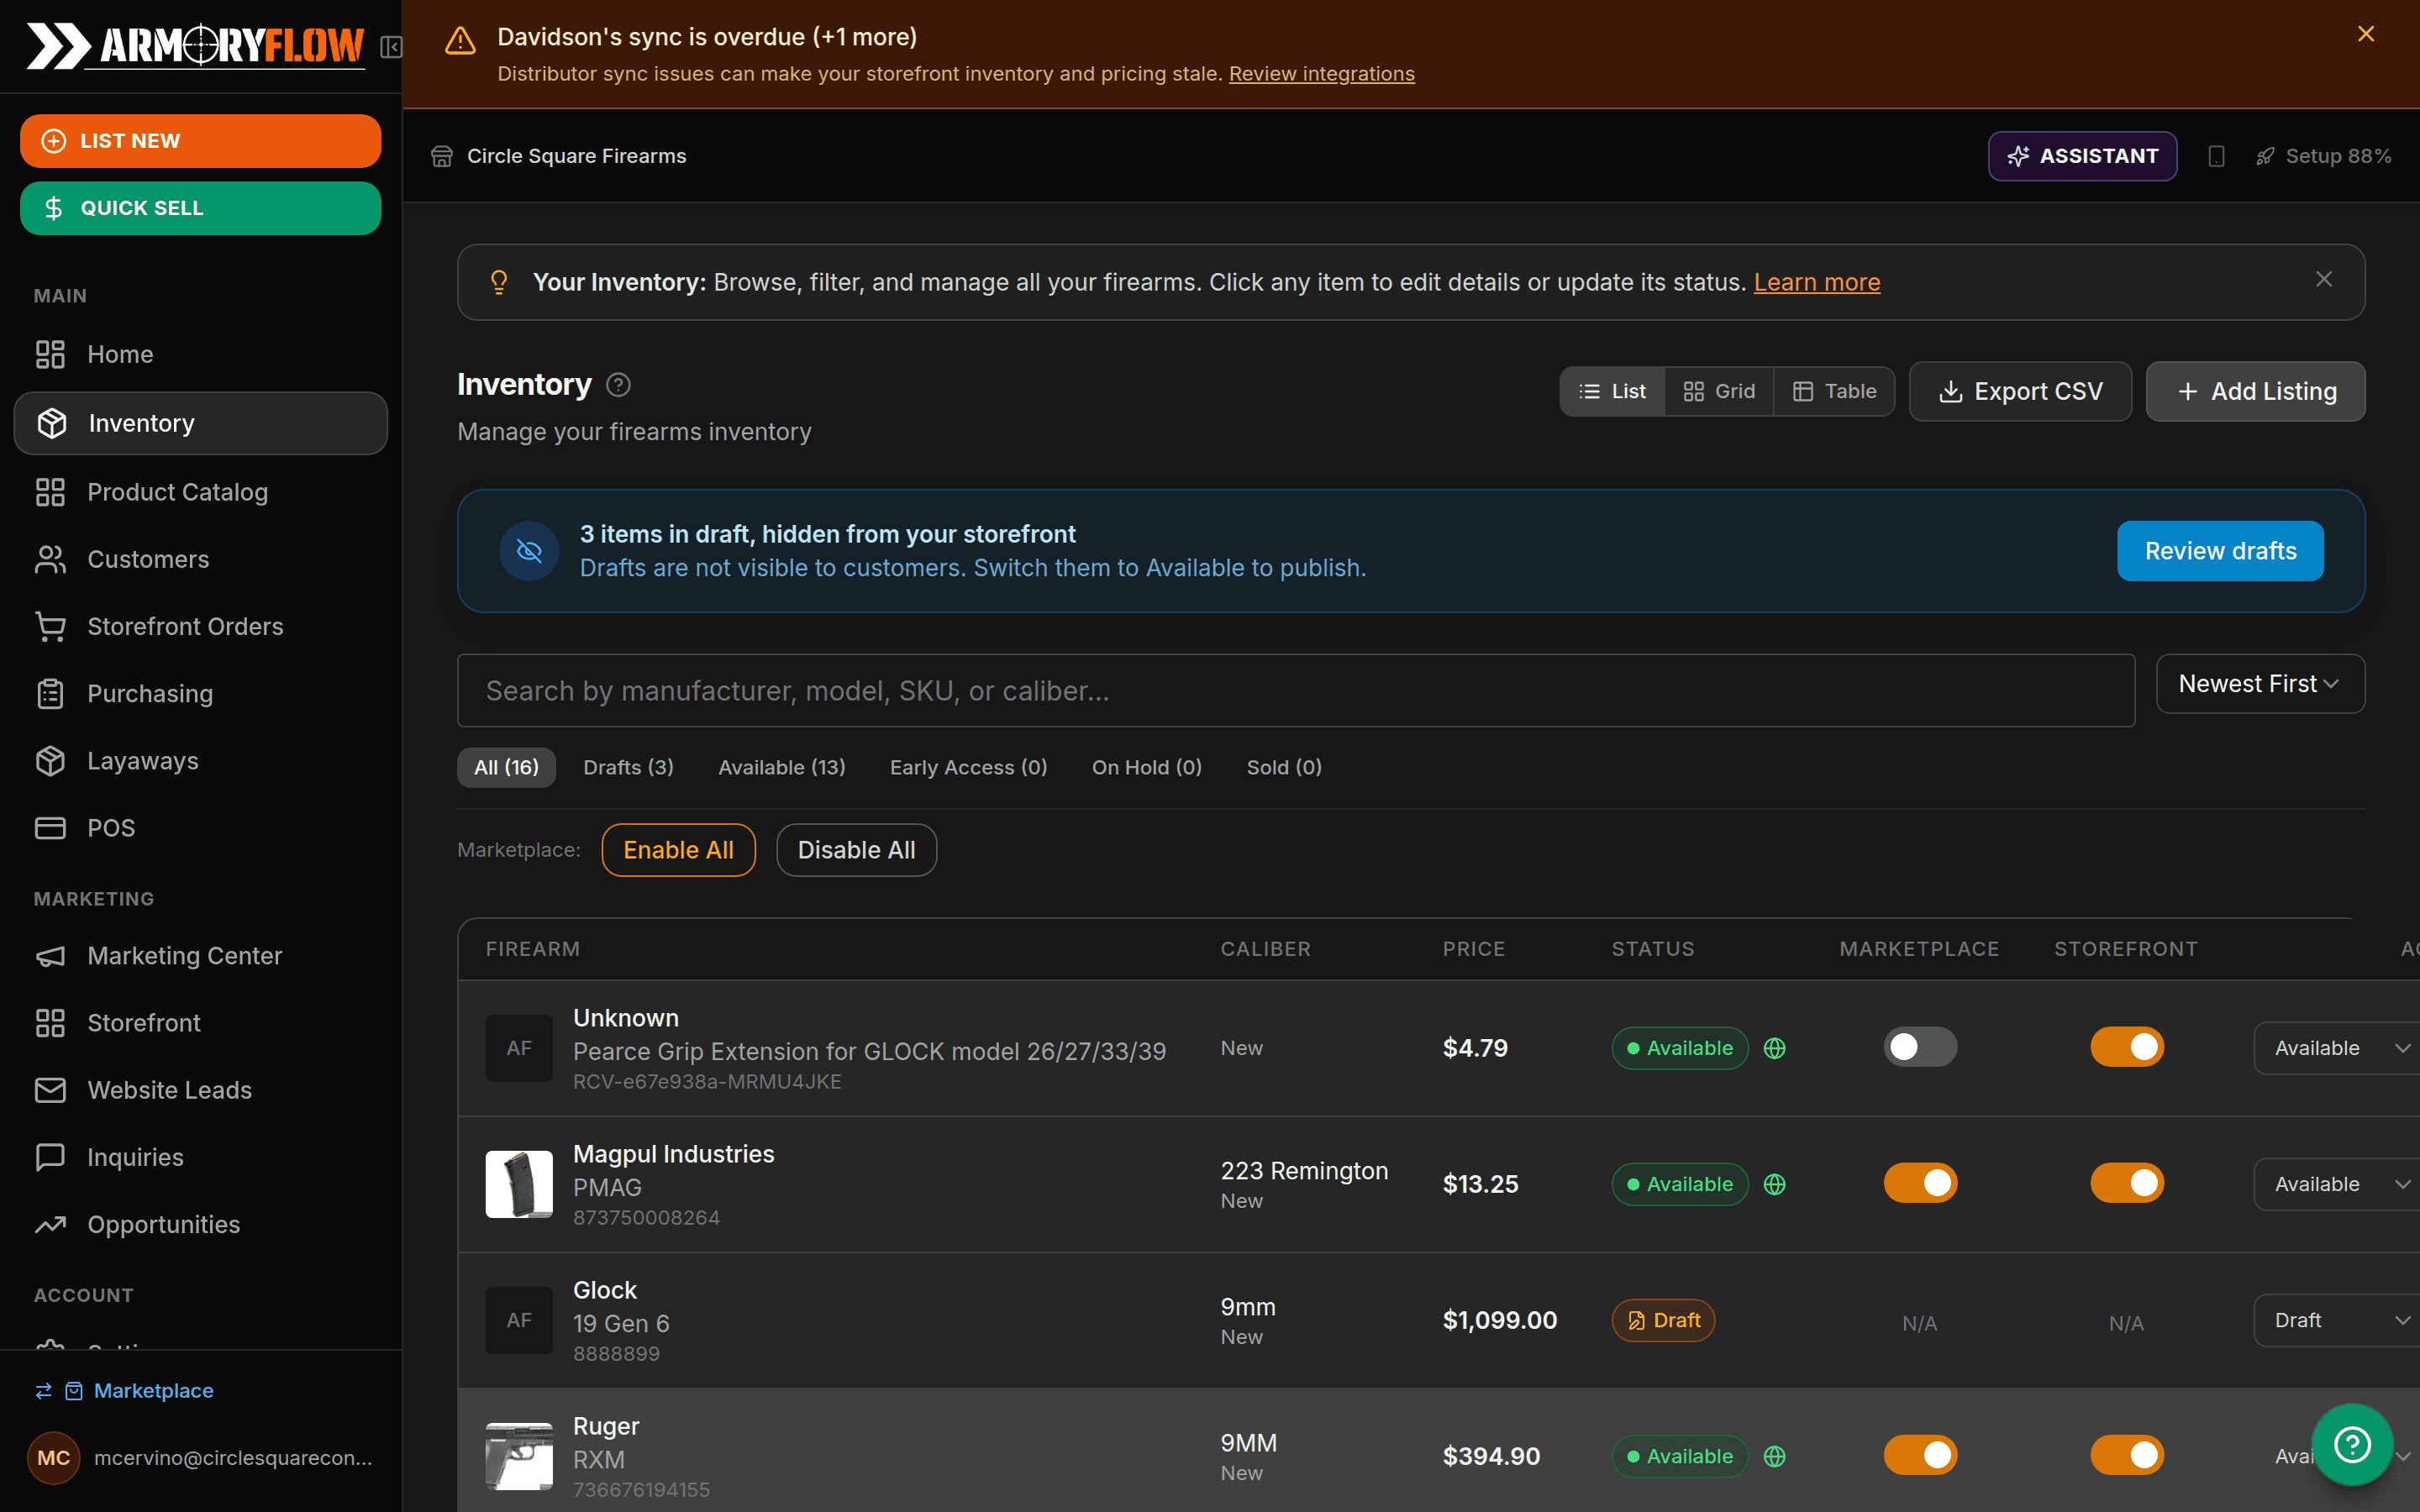The width and height of the screenshot is (2420, 1512).
Task: Click the Inventory help question icon
Action: coord(618,385)
